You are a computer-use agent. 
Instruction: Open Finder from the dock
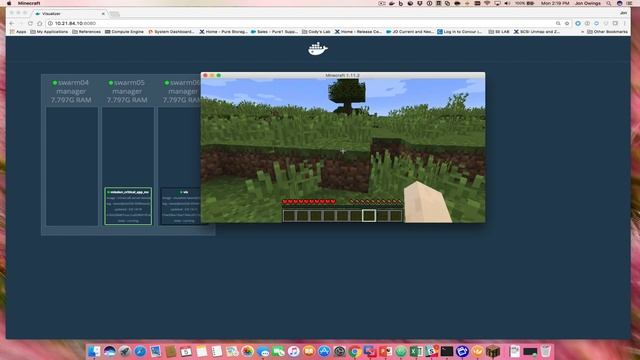pos(94,351)
